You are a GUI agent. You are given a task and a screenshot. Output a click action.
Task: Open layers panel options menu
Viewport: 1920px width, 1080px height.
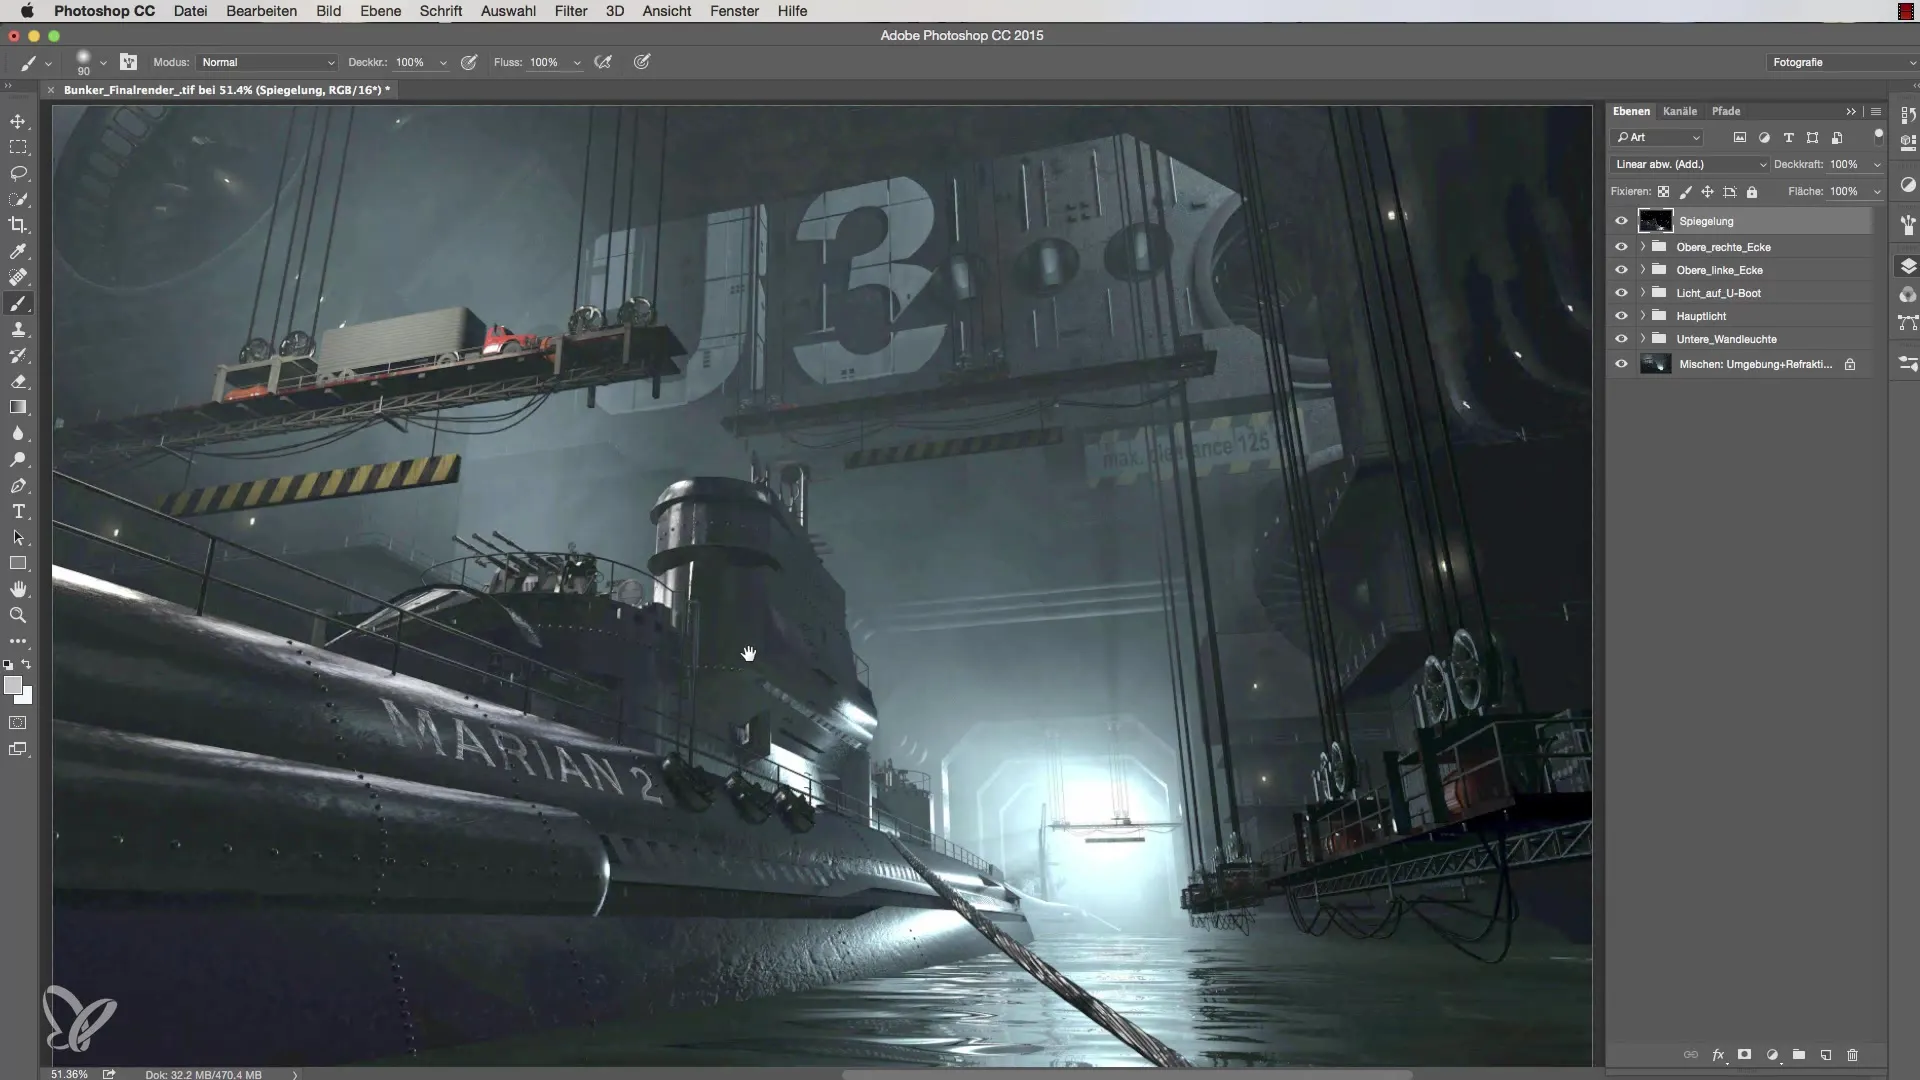tap(1876, 111)
